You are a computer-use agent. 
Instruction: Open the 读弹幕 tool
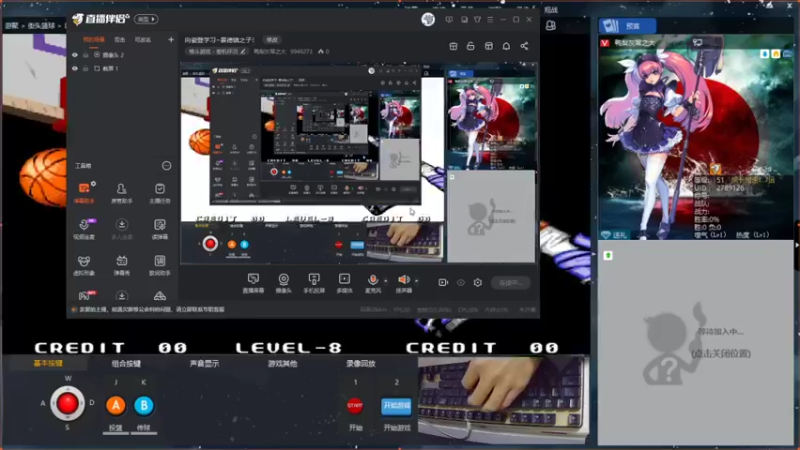coord(160,229)
